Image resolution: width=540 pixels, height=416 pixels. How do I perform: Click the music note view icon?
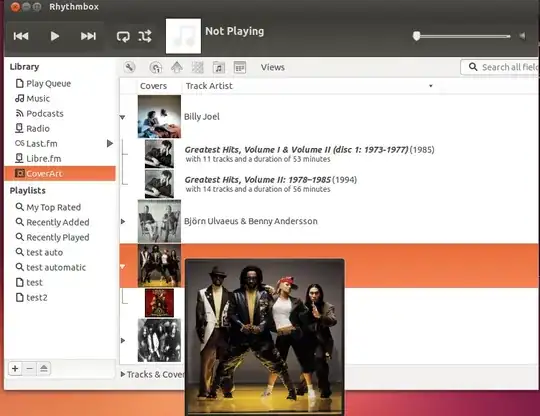[x=219, y=67]
